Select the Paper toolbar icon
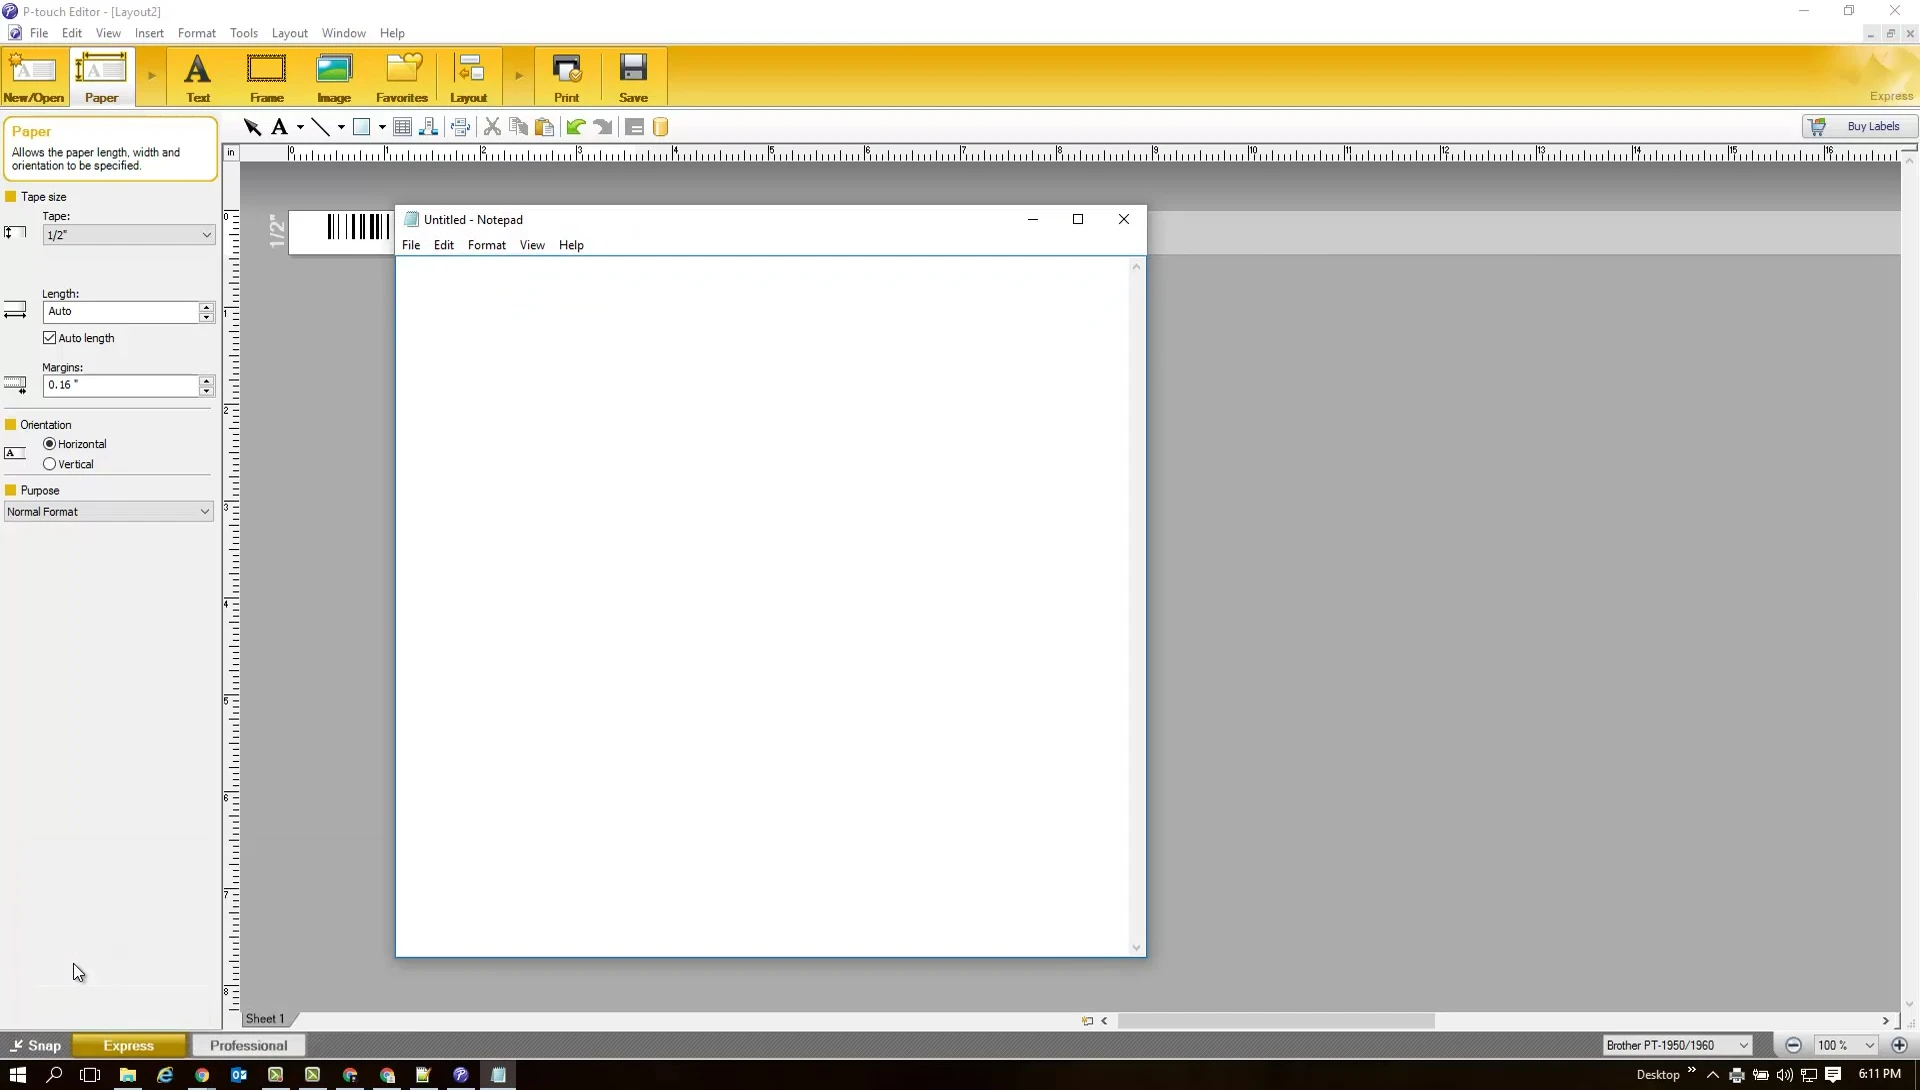This screenshot has height=1090, width=1920. 101,77
